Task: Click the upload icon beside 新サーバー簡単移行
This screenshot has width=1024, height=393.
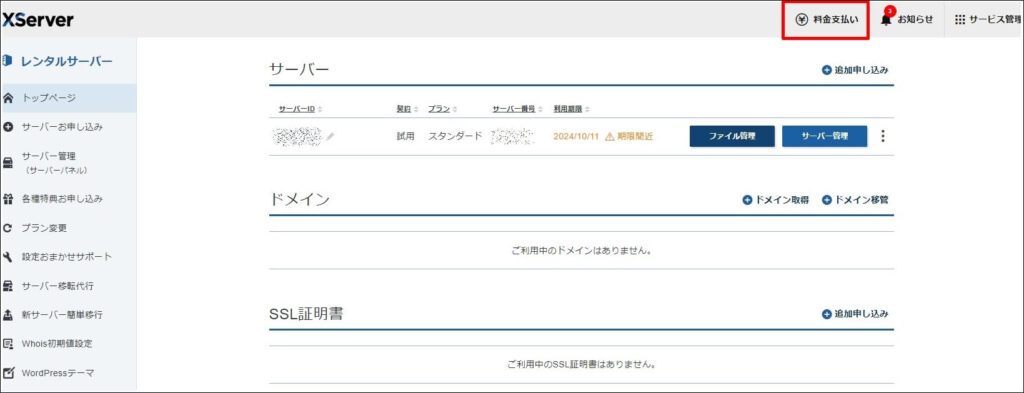Action: coord(8,315)
